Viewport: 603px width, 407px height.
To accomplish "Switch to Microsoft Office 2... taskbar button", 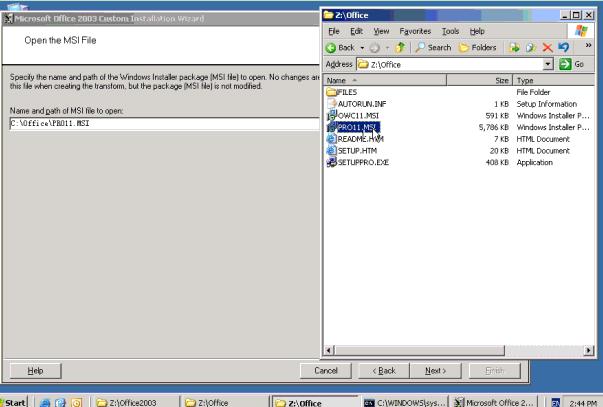I will click(494, 402).
